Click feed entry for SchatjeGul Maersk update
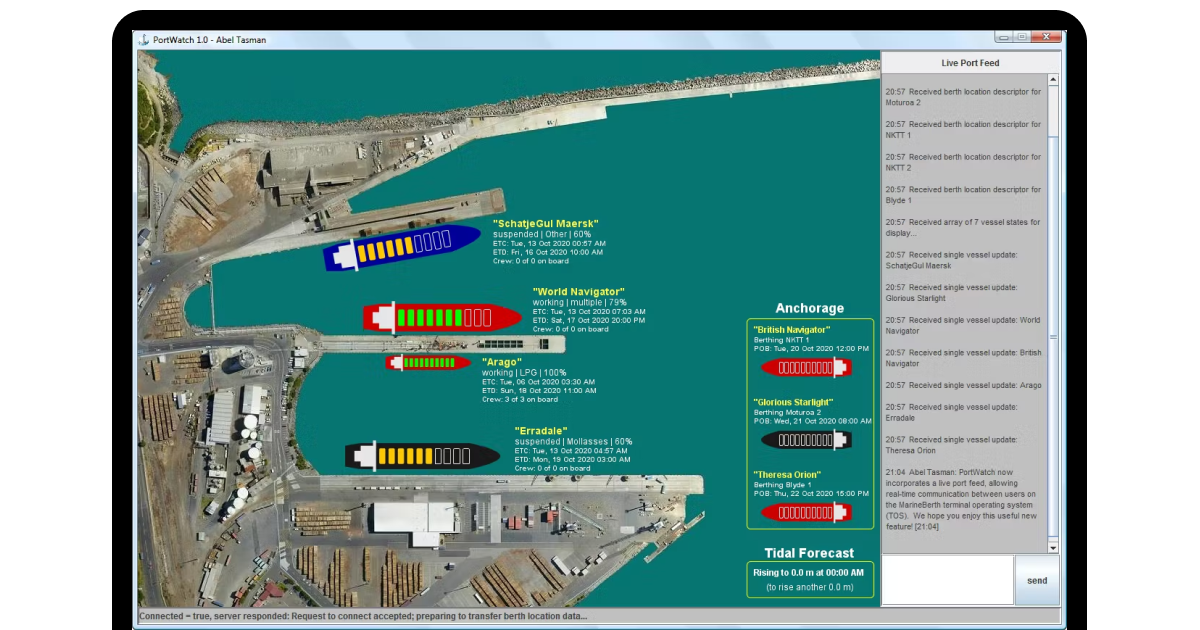The image size is (1200, 630). tap(951, 260)
